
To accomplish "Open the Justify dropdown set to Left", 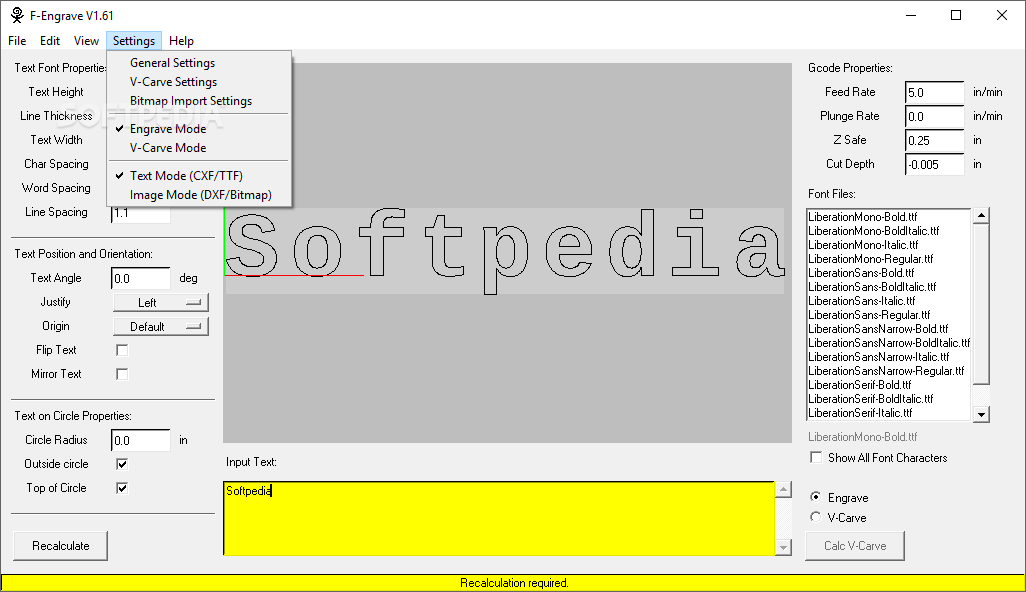I will tap(161, 302).
